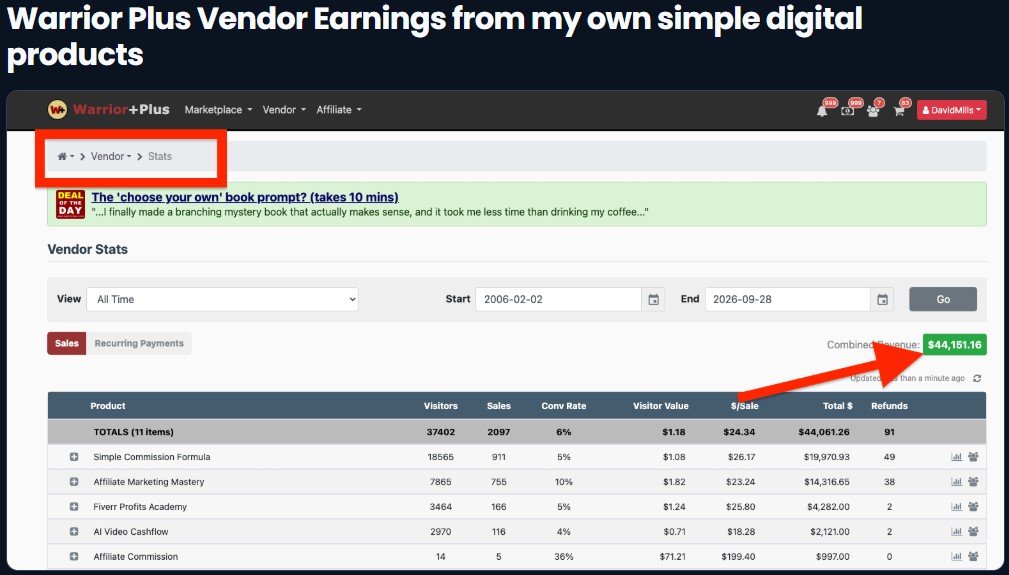This screenshot has width=1009, height=575.
Task: Click the Affiliate Commission product name
Action: point(135,556)
